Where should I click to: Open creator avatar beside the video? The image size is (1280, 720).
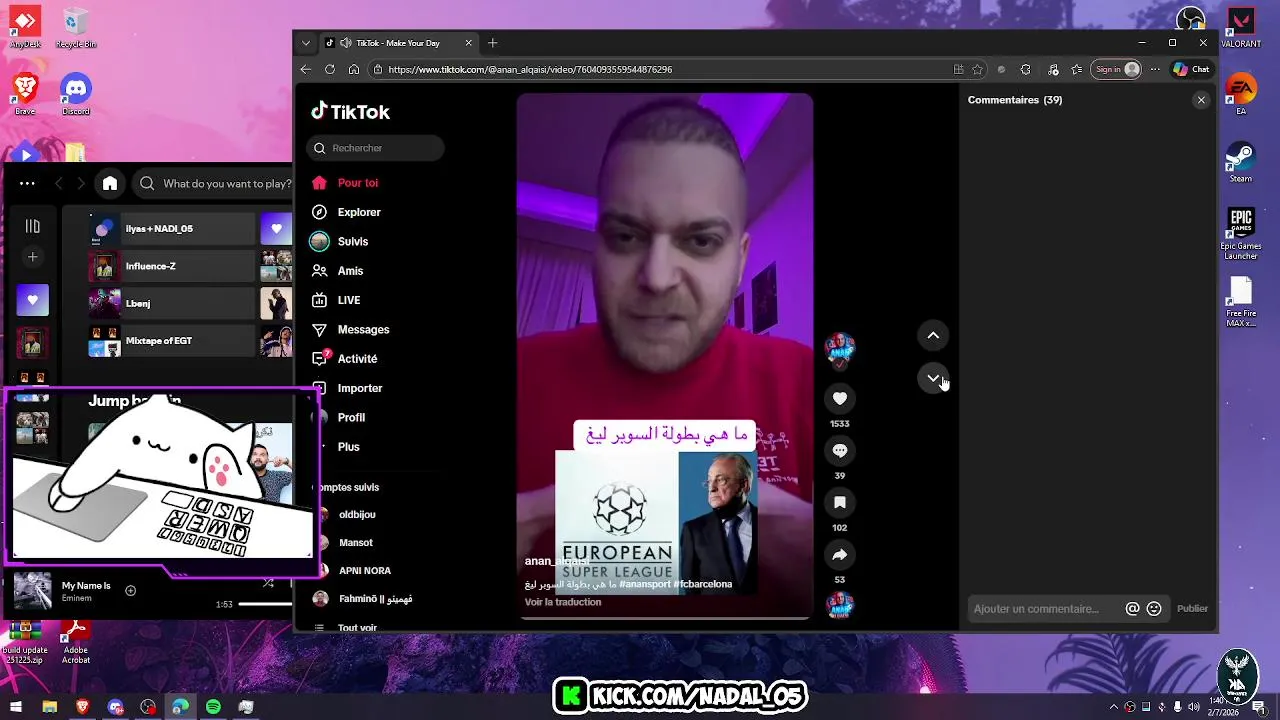(840, 349)
